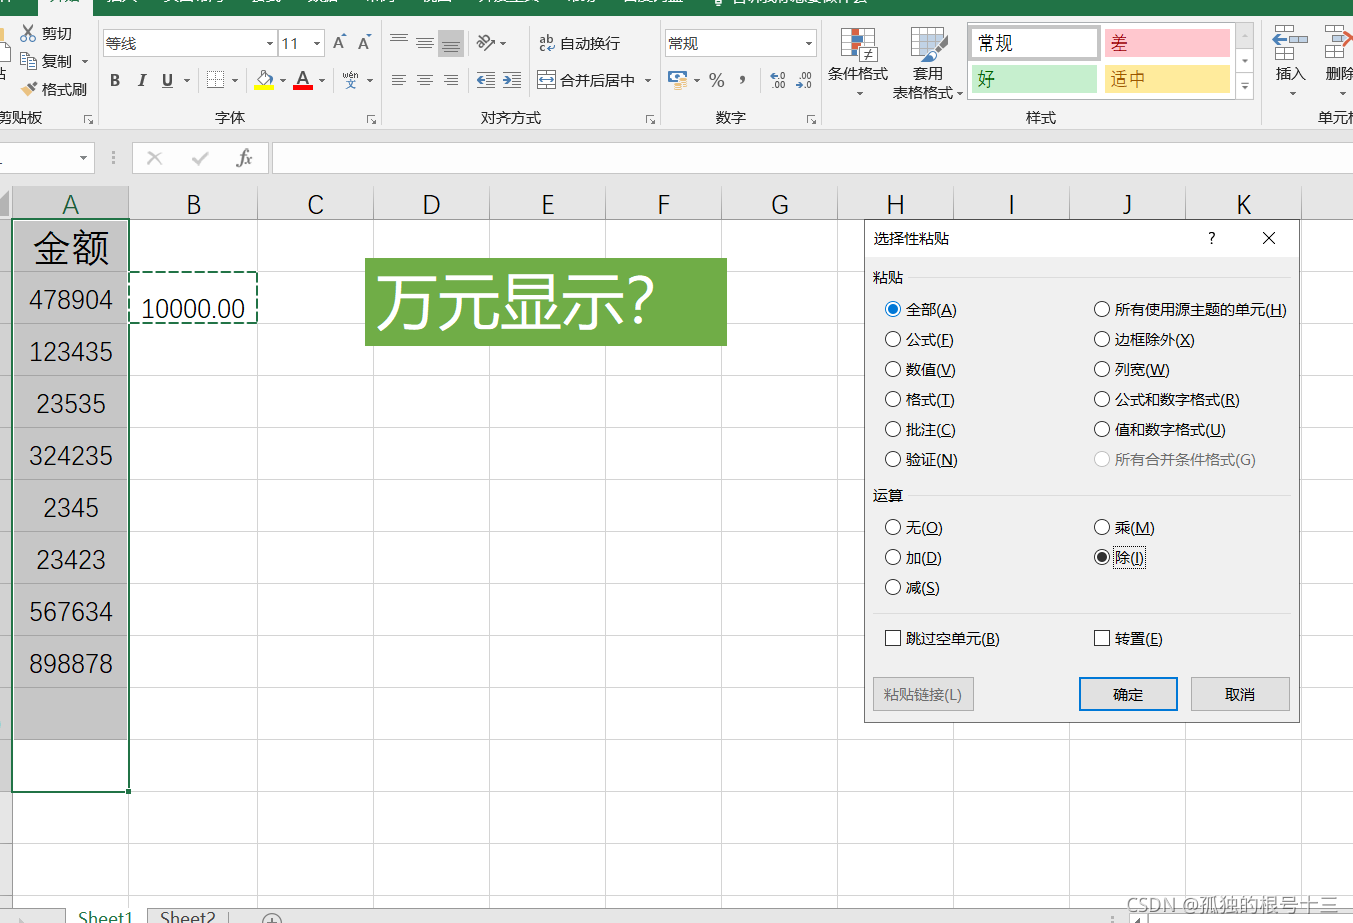Click into the formula bar
Viewport: 1353px width, 923px height.
point(810,158)
